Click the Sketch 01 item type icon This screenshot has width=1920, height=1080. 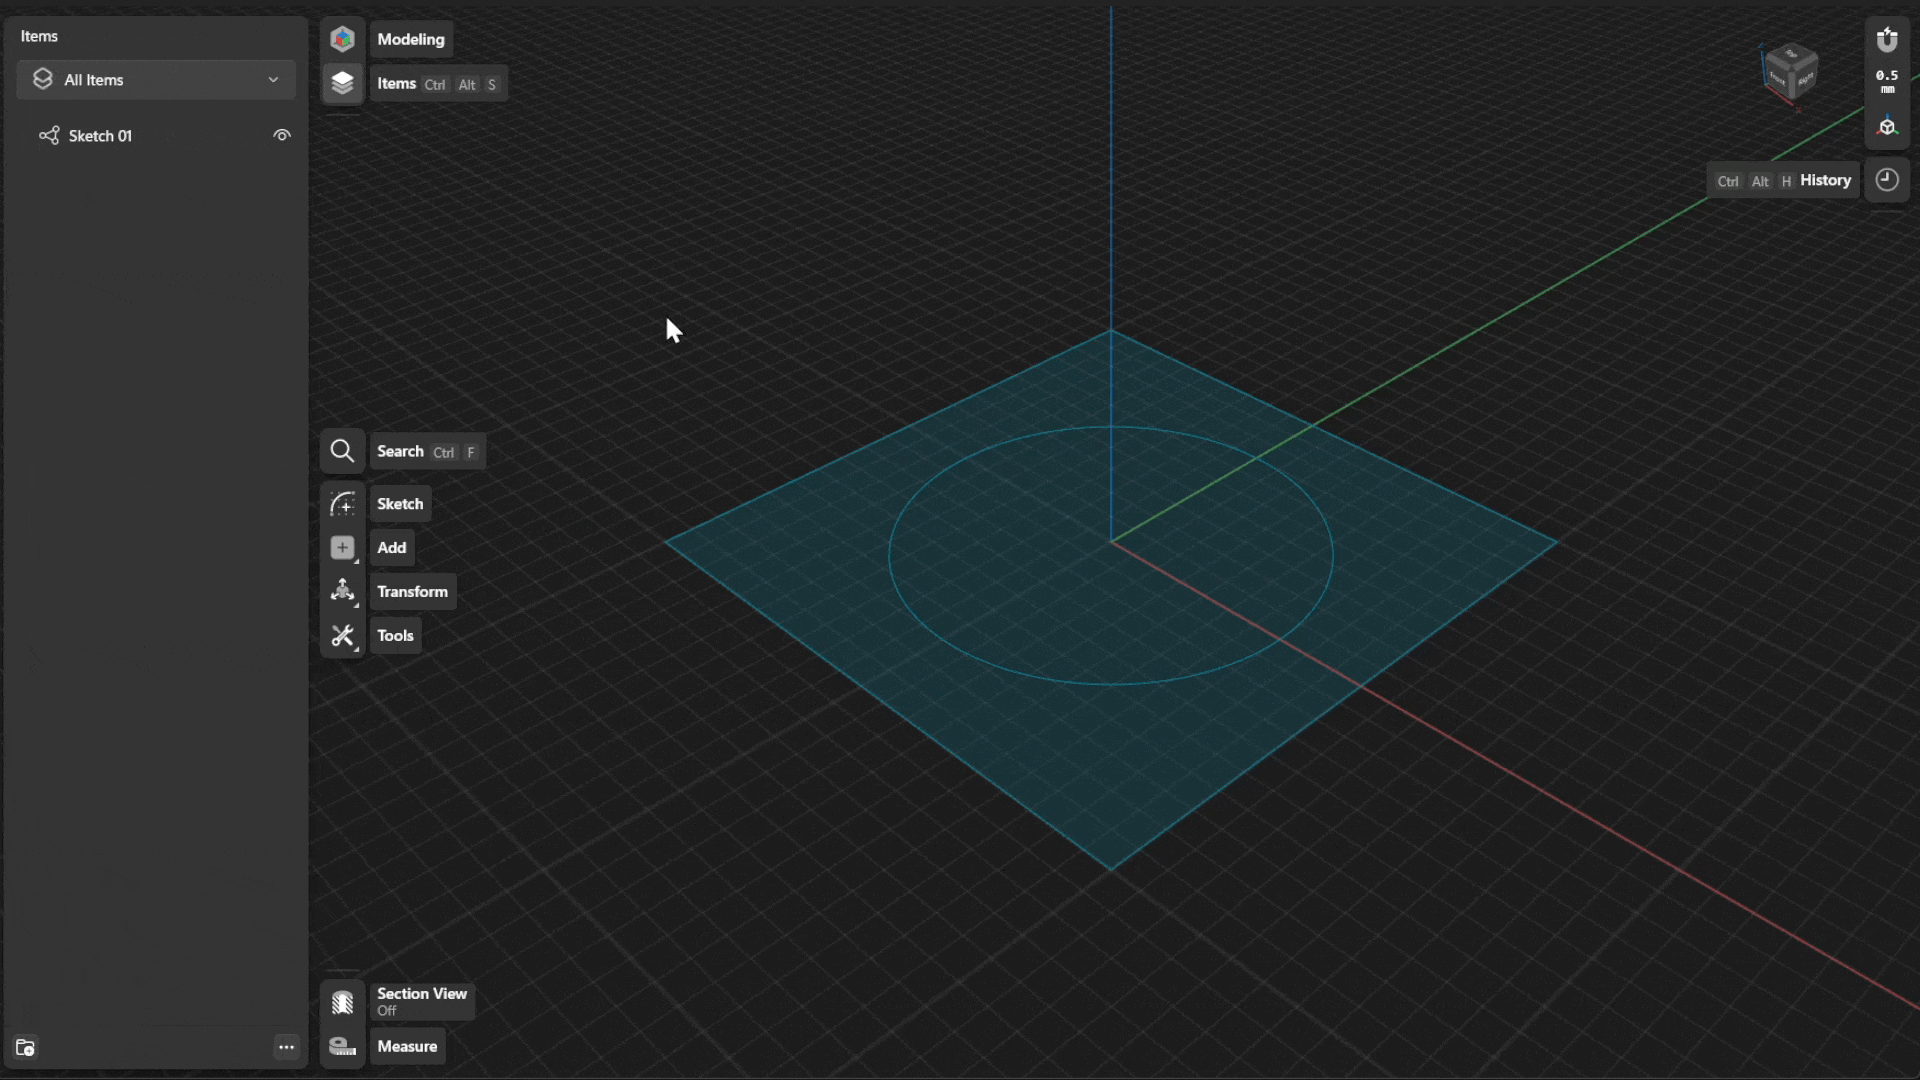[48, 135]
